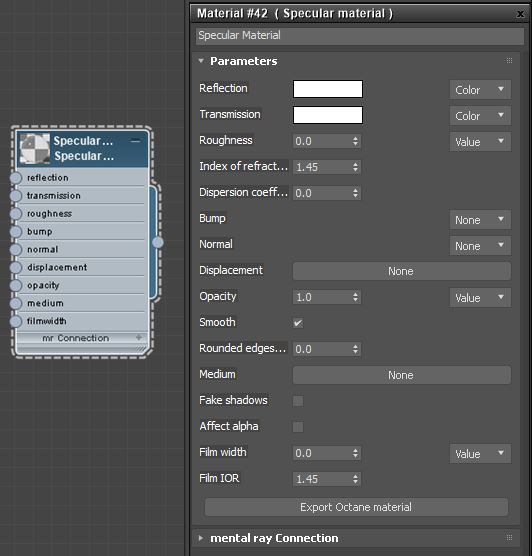
Task: Click the Index of refraction value field
Action: (322, 167)
